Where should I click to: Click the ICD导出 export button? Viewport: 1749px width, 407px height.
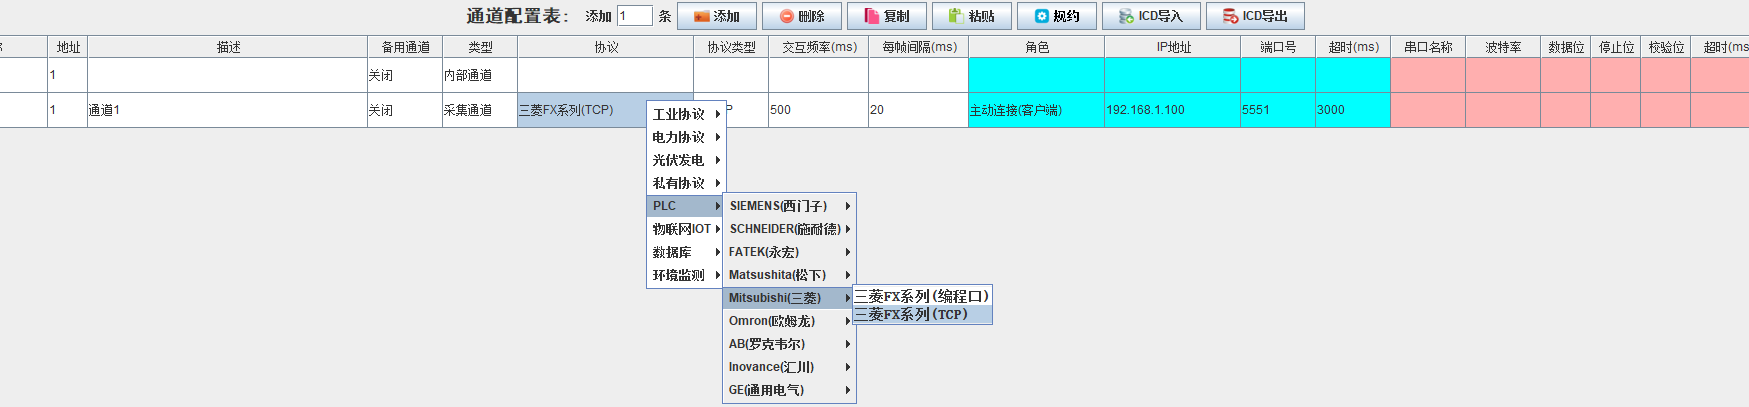tap(1254, 16)
